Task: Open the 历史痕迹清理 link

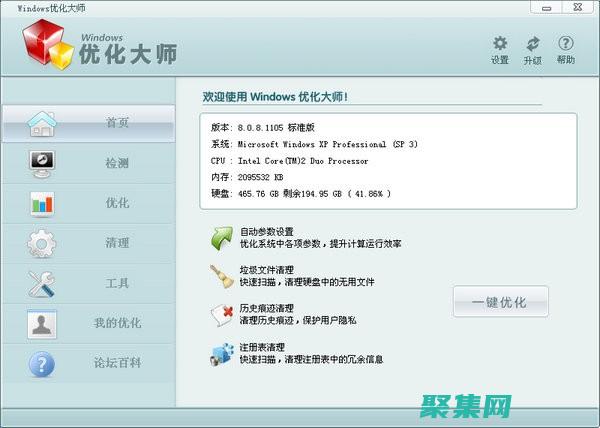Action: [267, 308]
